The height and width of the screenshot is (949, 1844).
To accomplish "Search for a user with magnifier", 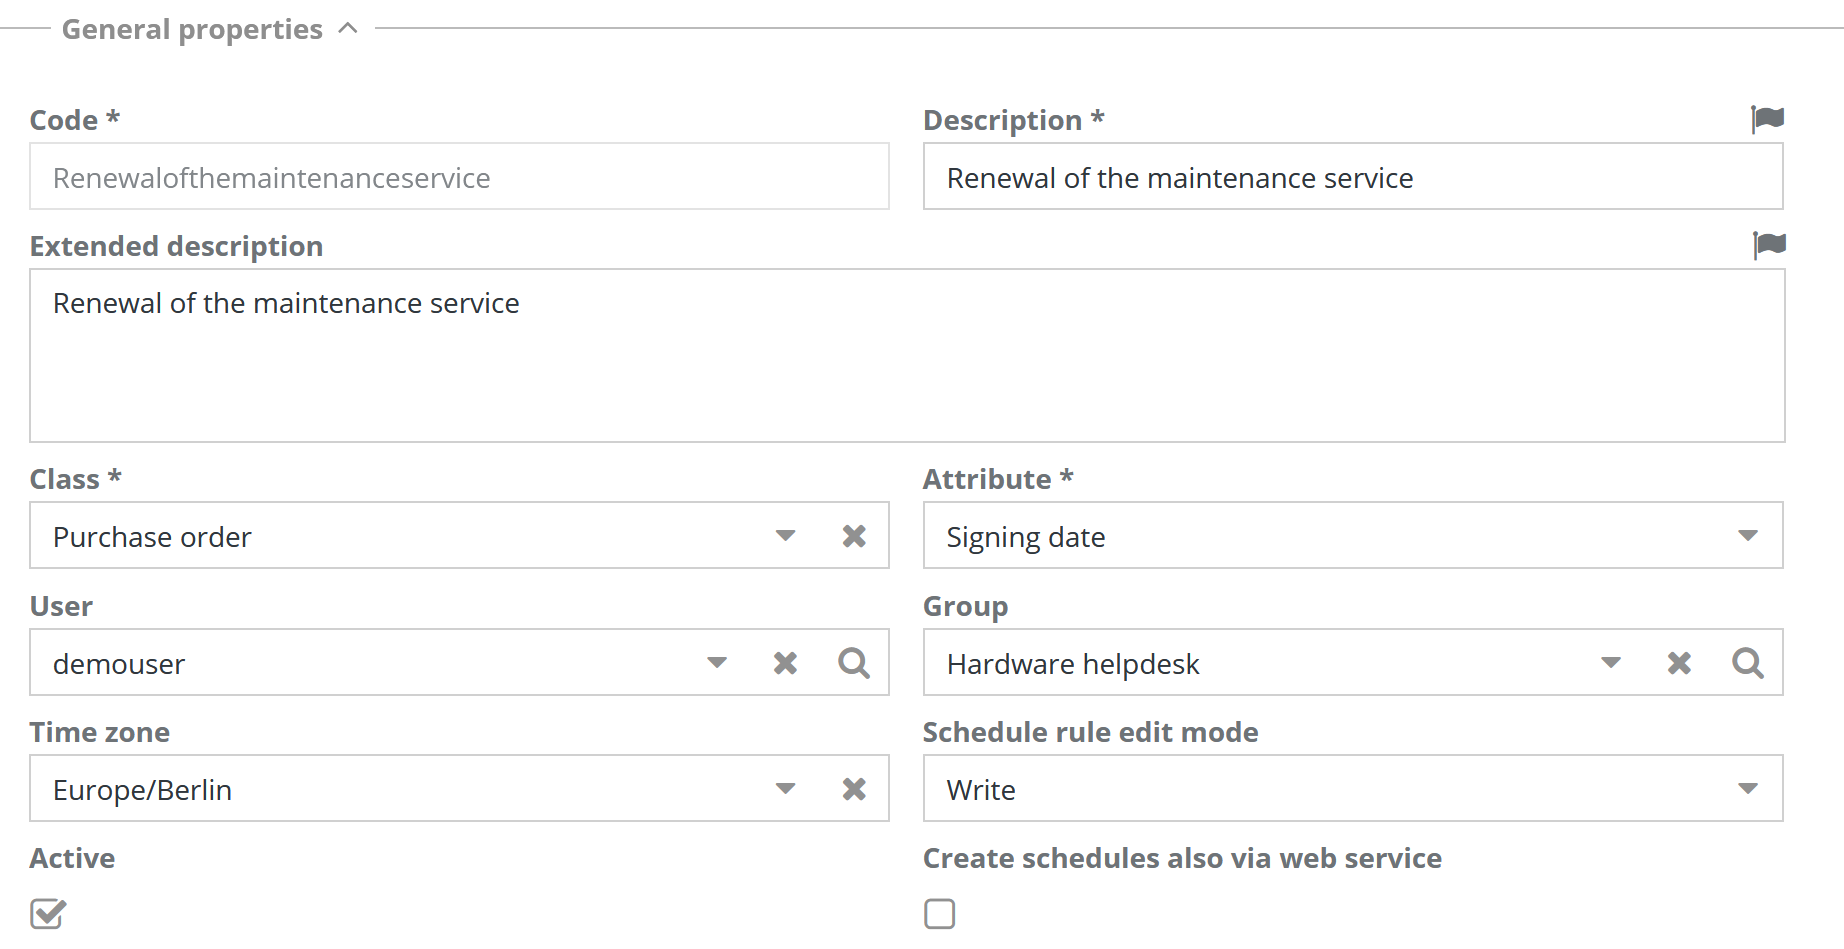I will 853,663.
